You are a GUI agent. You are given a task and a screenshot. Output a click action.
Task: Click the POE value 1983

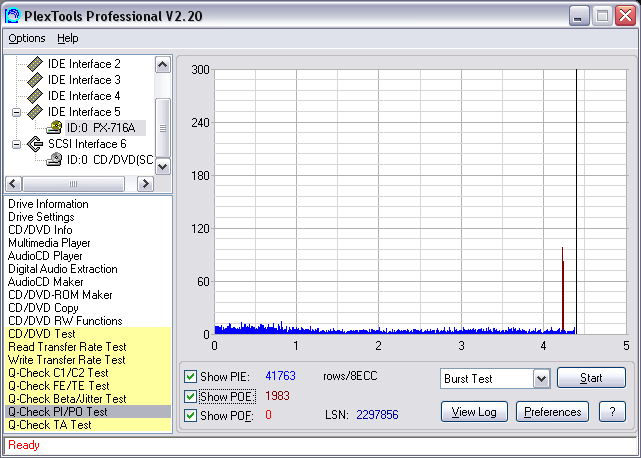click(x=277, y=395)
